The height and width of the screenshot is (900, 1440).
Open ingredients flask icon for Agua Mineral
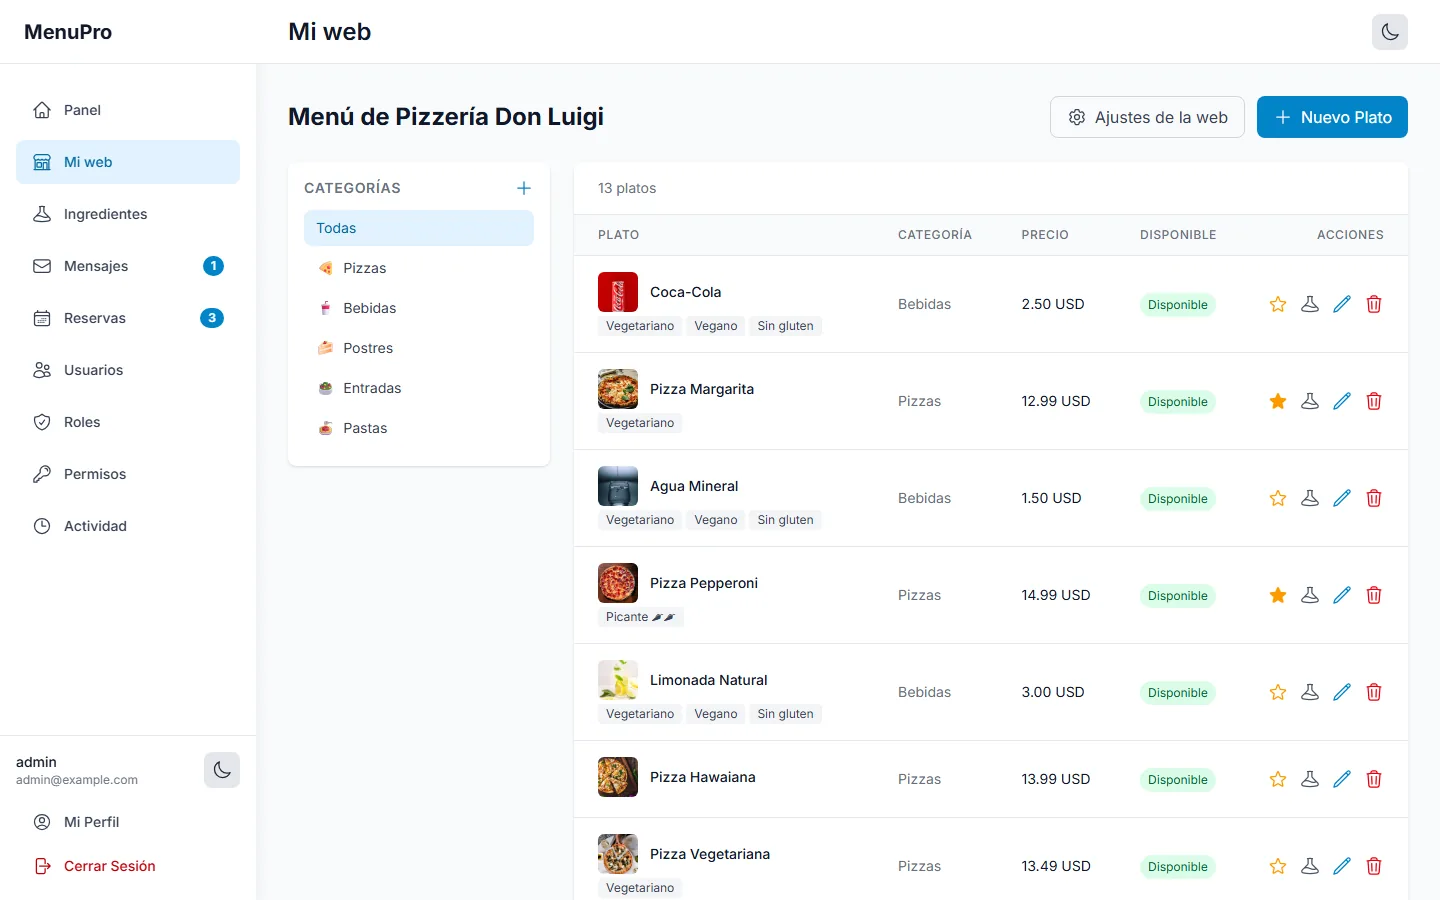(x=1310, y=498)
